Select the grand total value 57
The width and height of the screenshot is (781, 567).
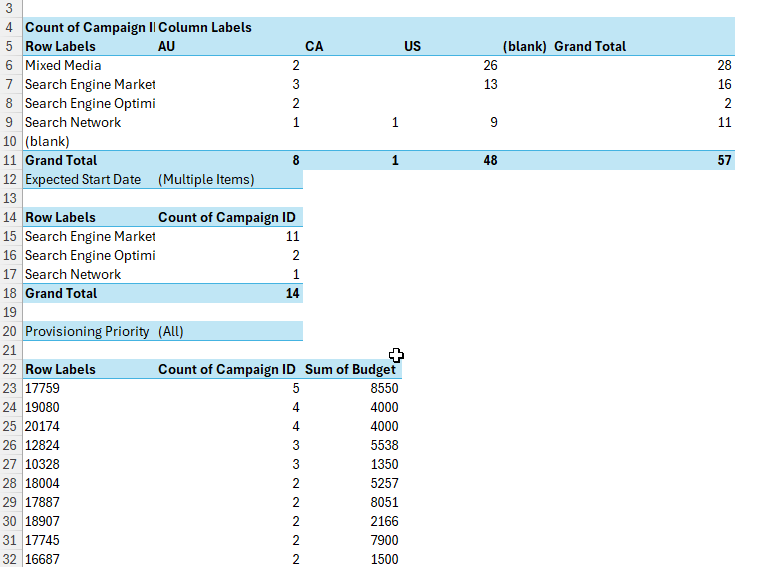coord(724,160)
